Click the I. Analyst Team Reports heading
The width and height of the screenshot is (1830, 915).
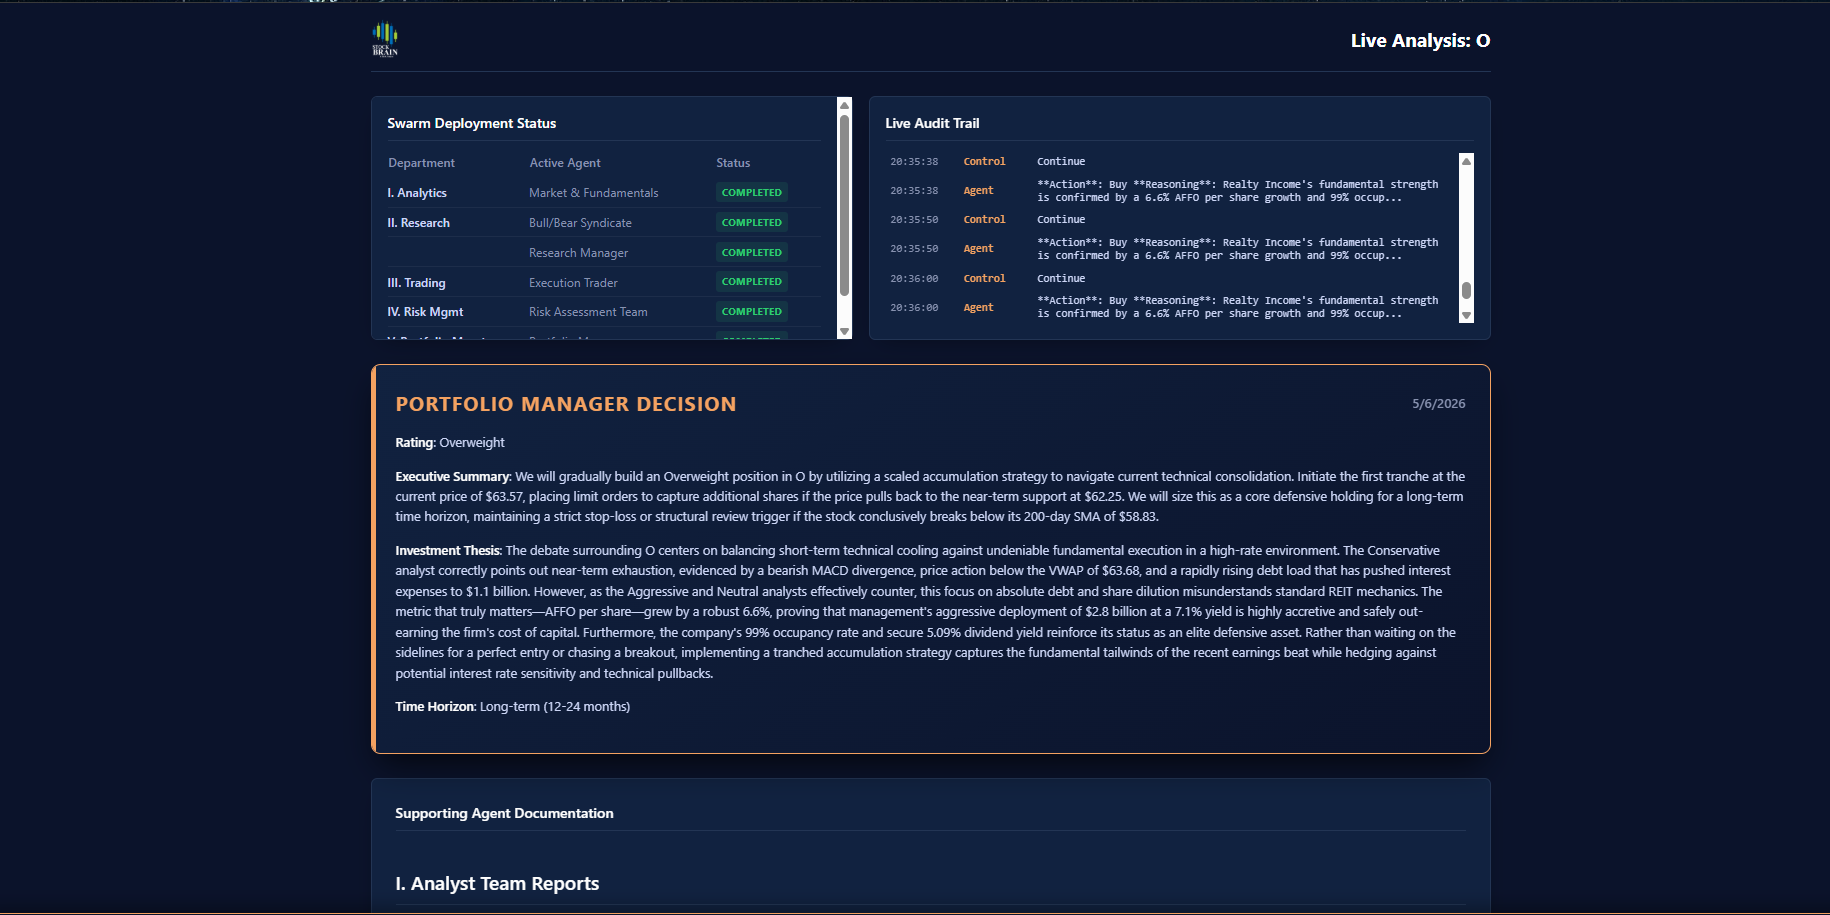click(x=497, y=883)
